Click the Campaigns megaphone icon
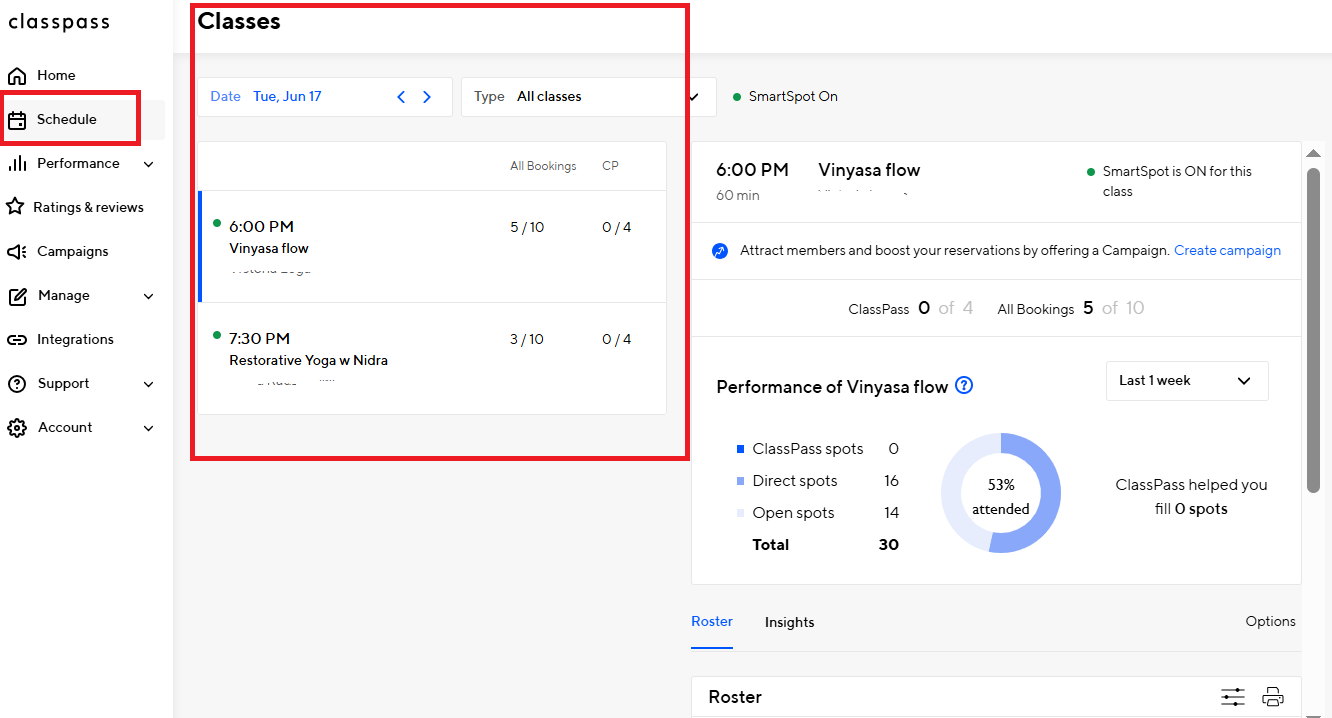 [17, 252]
